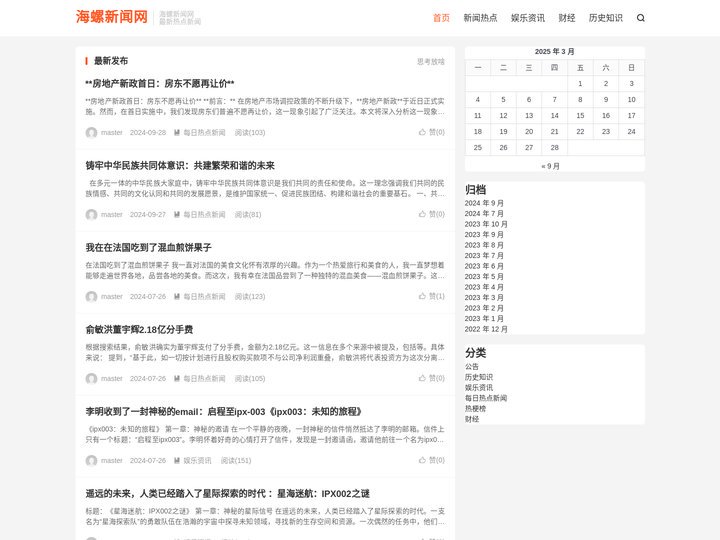Like the 混血煎饼果子 post with 赞(1)
This screenshot has height=540, width=720.
coord(432,296)
